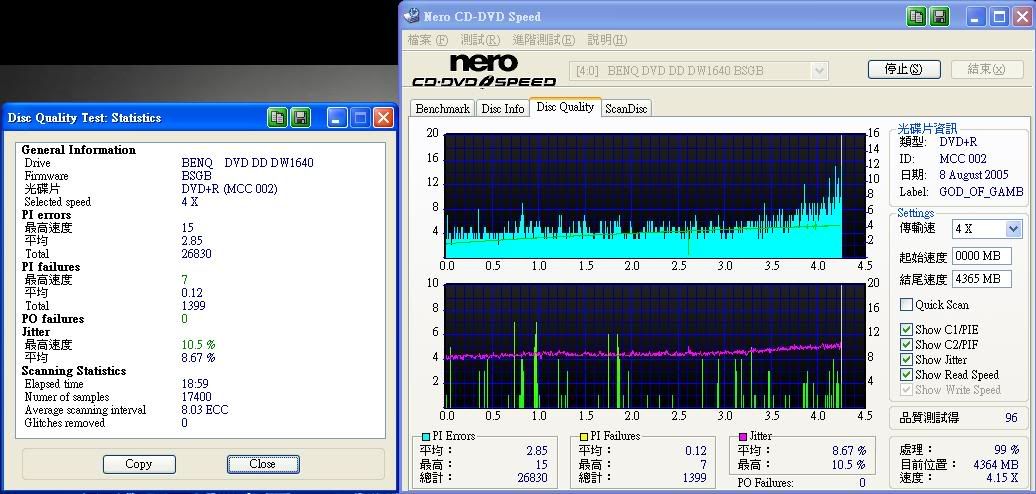Minimize the Nero CD-DVD Speed window
The width and height of the screenshot is (1036, 494).
[x=977, y=17]
